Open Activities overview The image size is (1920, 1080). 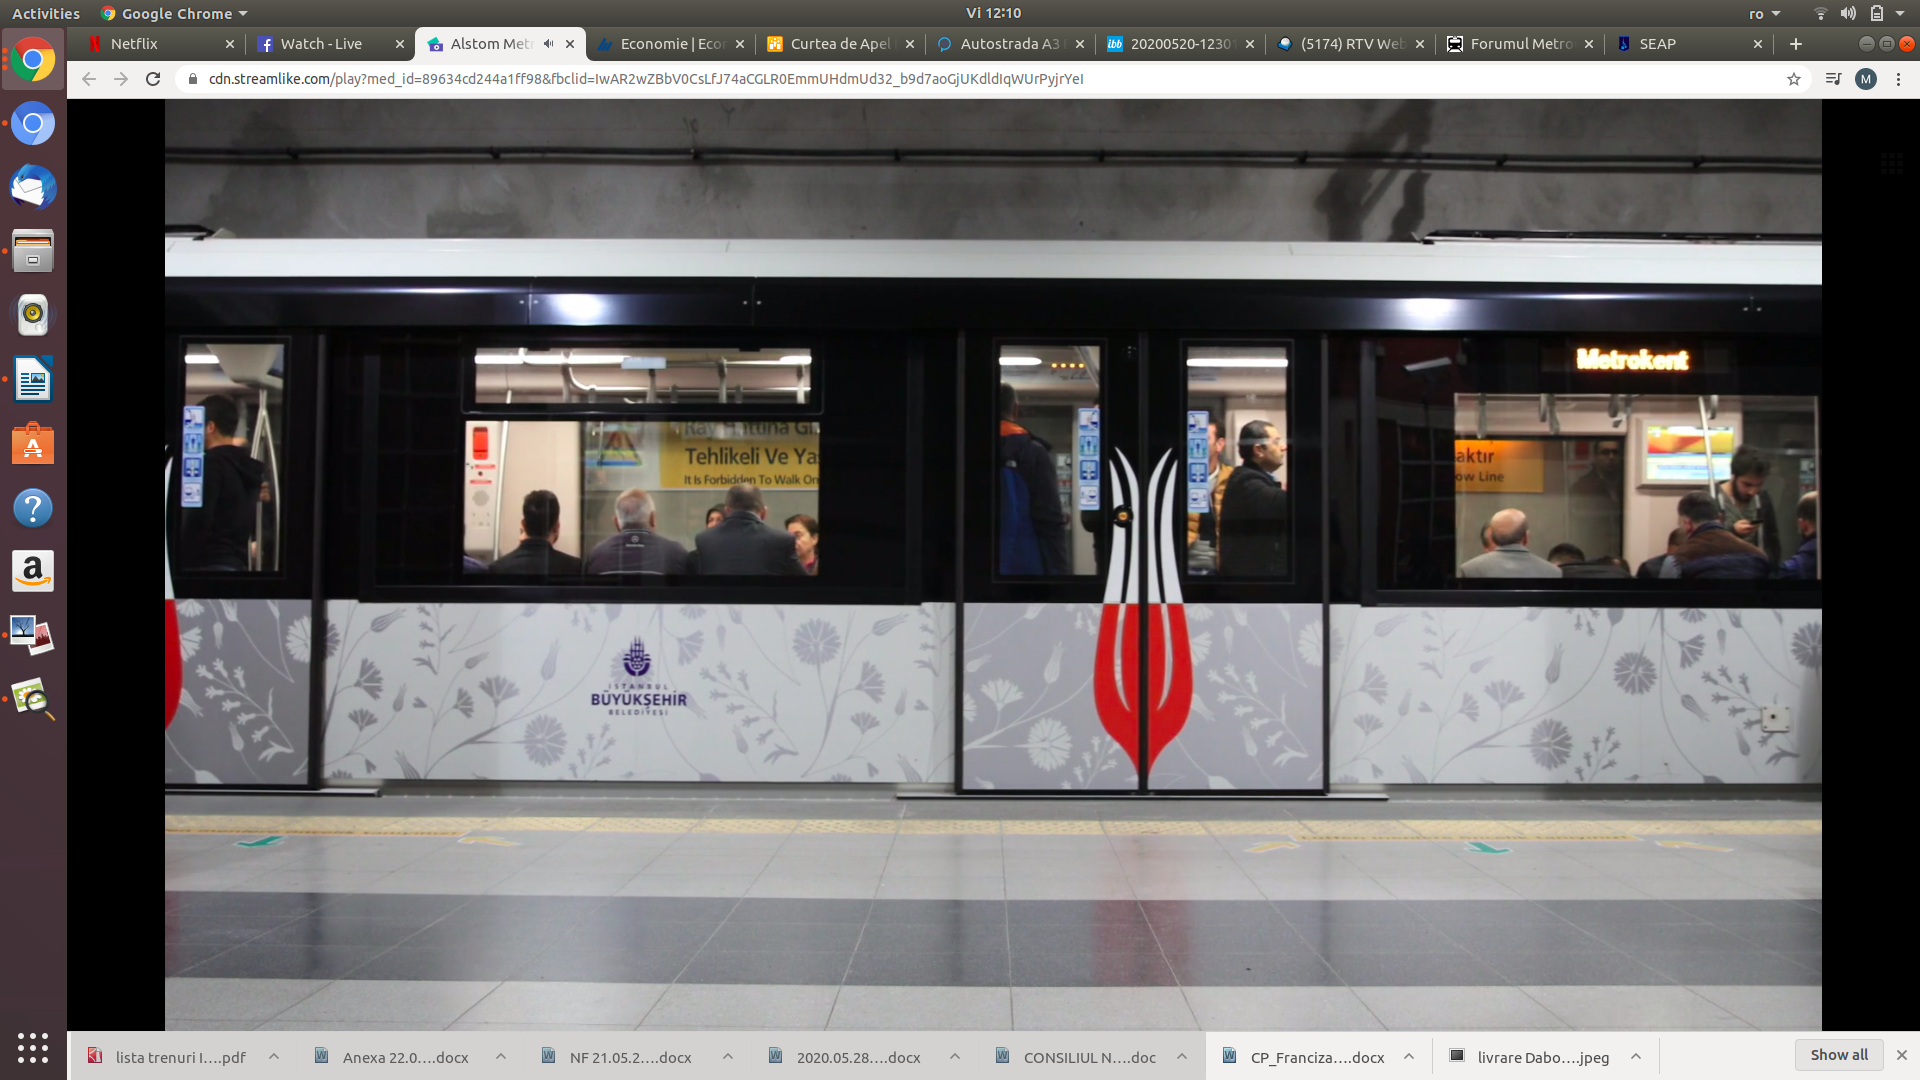coord(45,13)
